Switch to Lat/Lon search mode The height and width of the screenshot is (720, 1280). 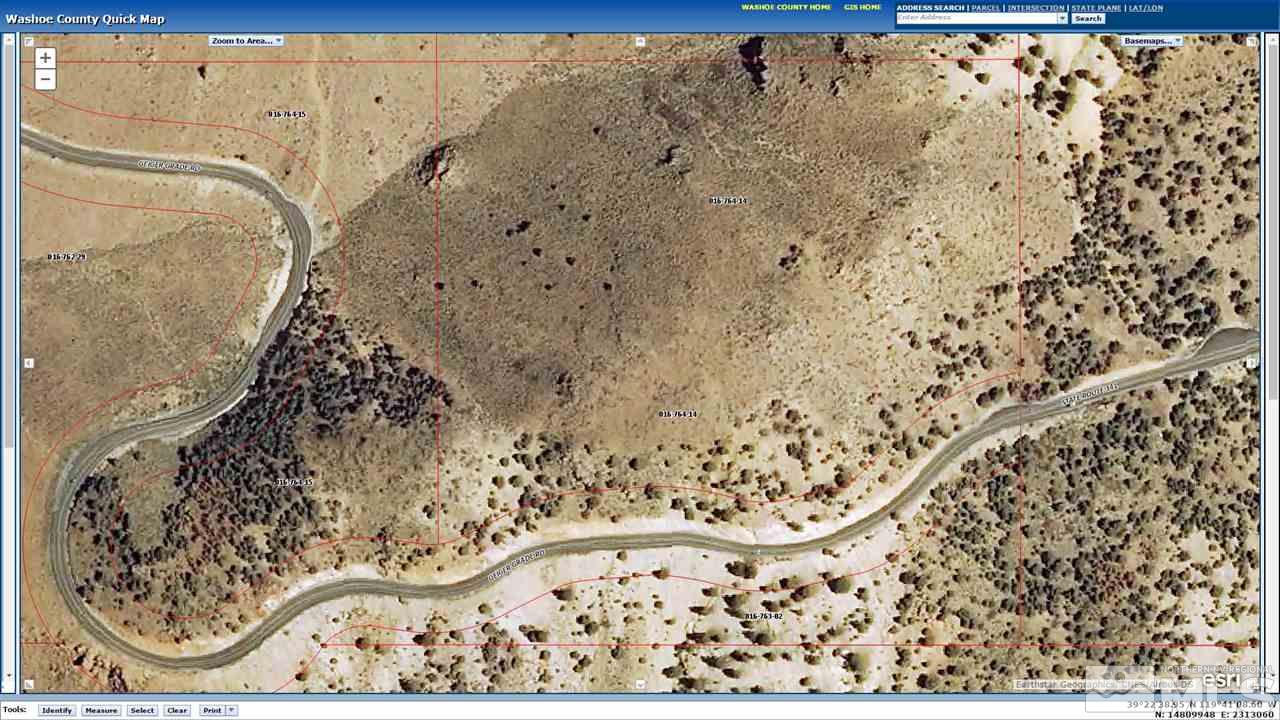pos(1146,7)
